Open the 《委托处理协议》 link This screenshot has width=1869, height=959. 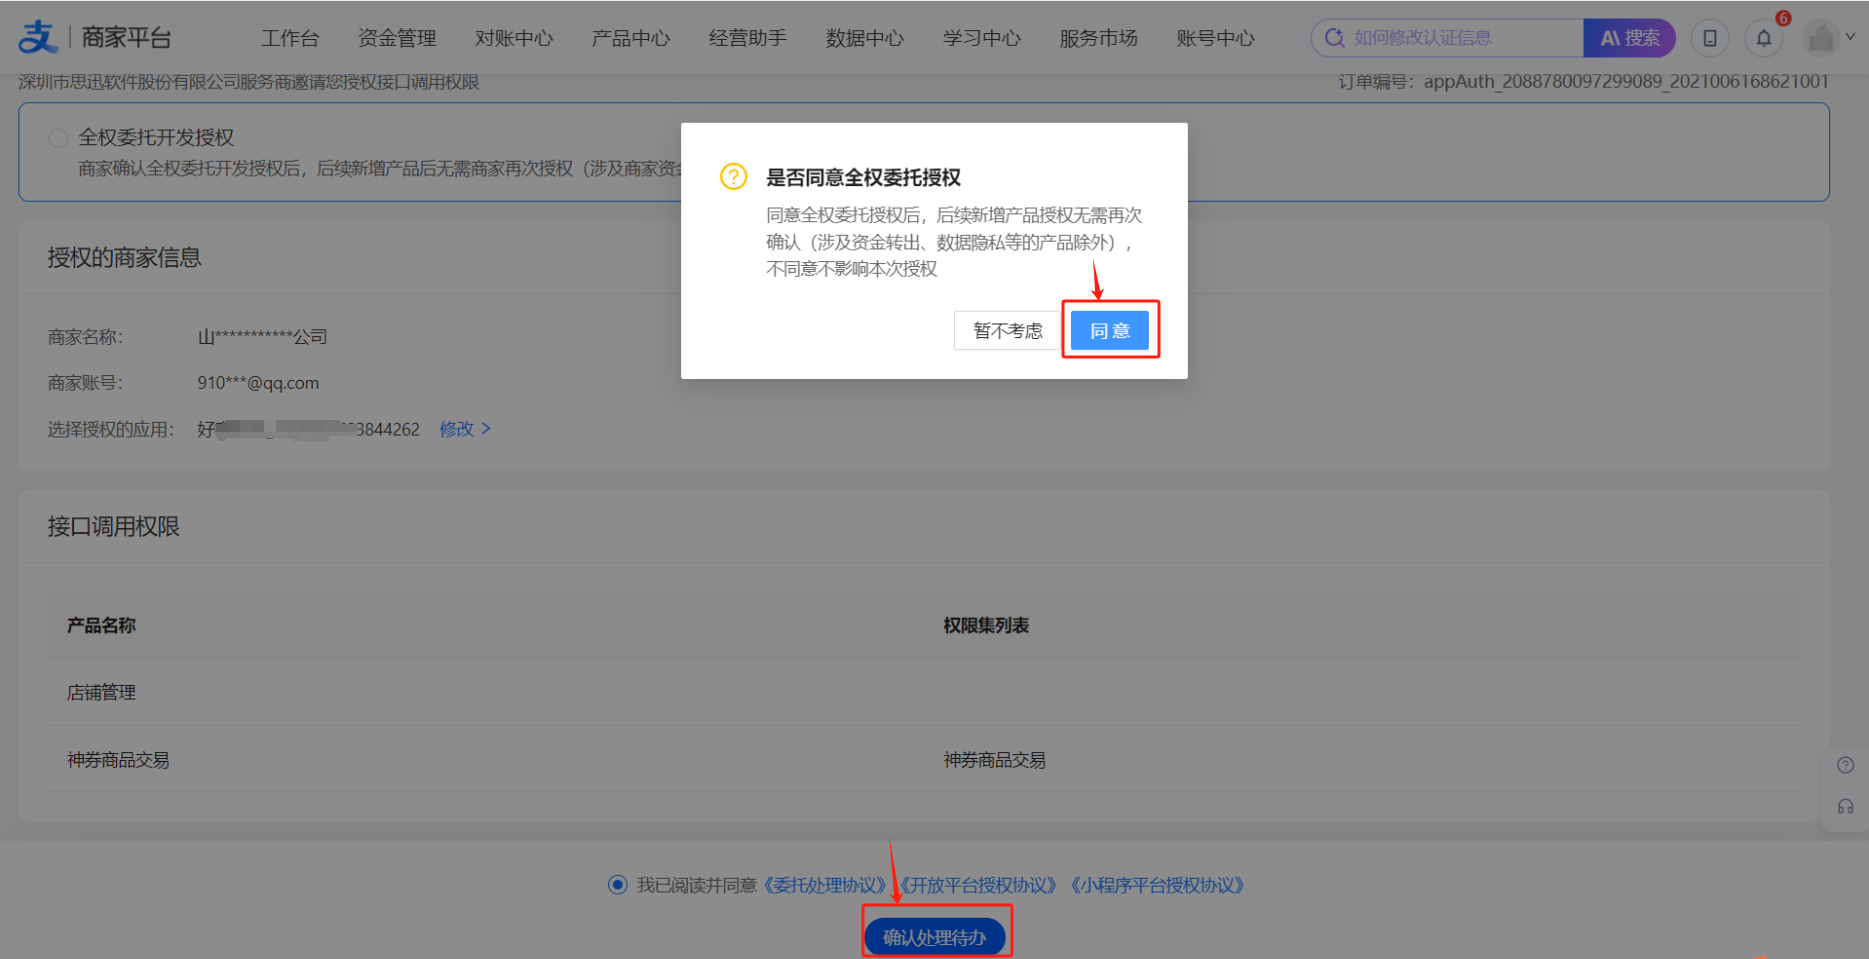pyautogui.click(x=824, y=885)
